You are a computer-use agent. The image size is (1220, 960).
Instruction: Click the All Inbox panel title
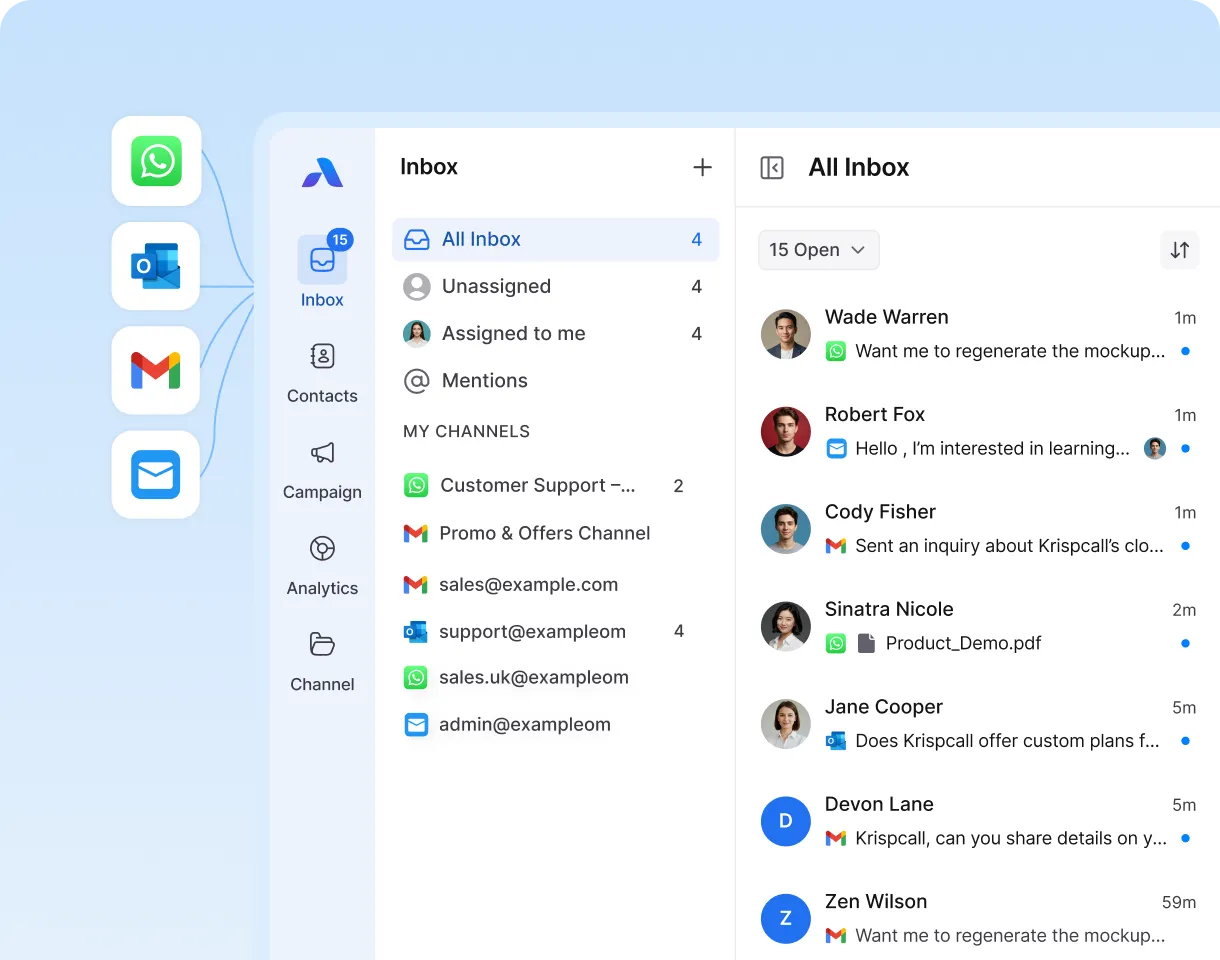859,167
